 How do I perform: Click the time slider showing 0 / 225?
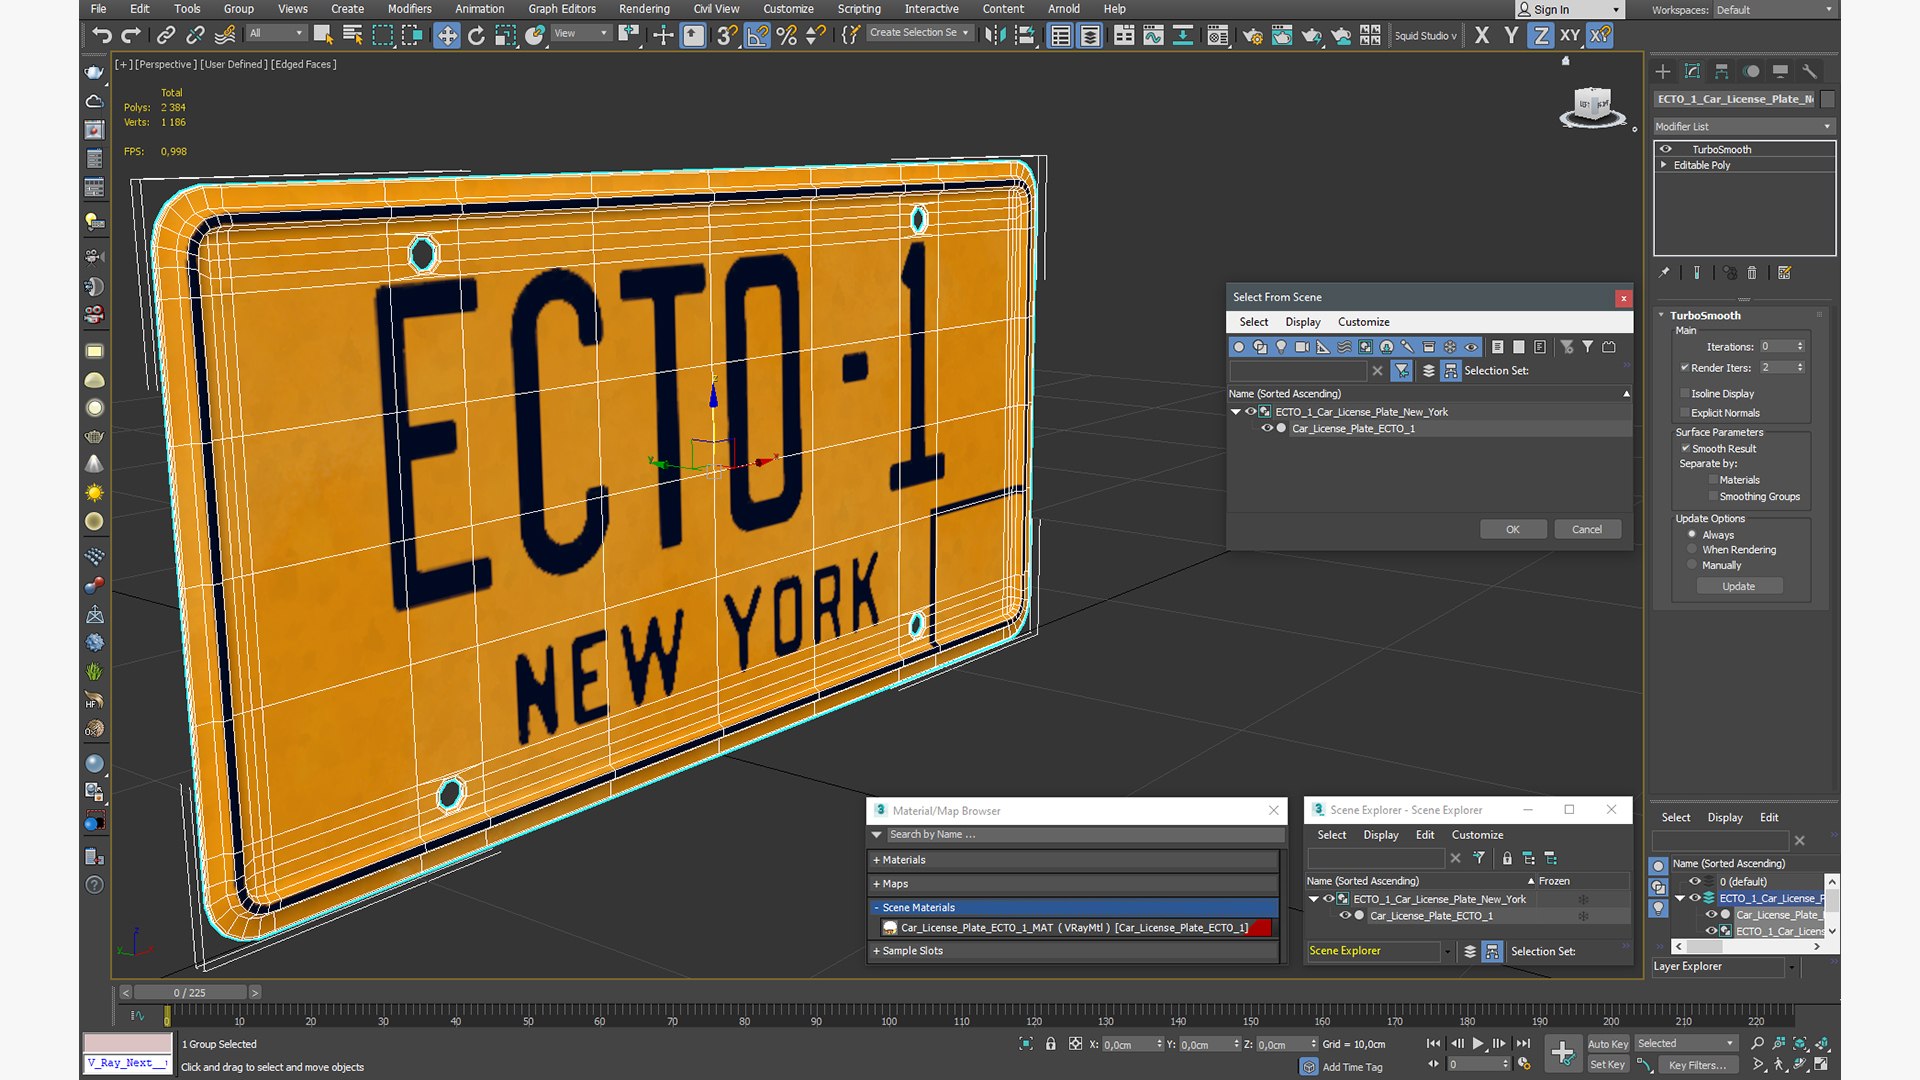[190, 993]
